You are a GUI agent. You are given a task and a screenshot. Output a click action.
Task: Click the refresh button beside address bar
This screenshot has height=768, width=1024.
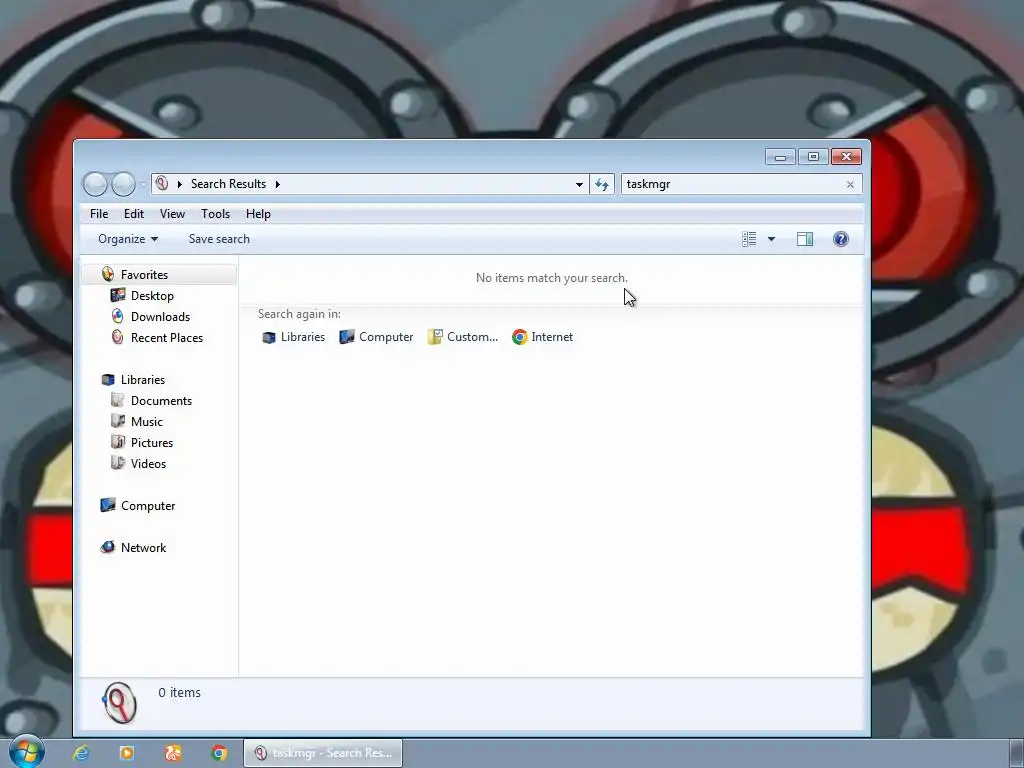(x=601, y=184)
